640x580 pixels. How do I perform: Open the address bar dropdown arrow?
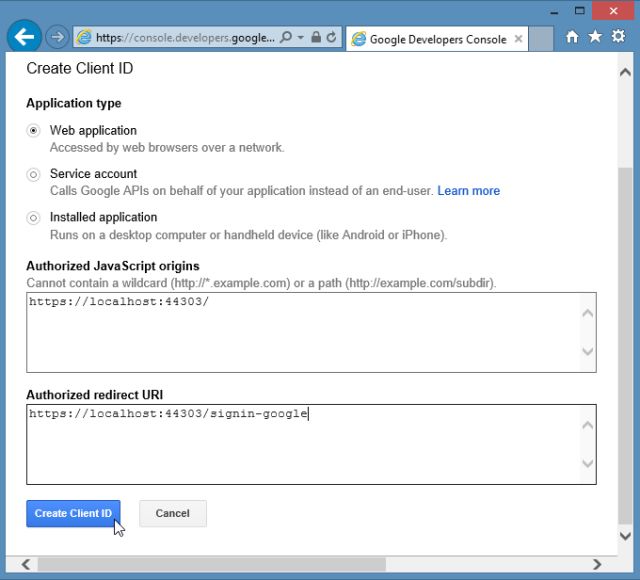click(301, 37)
